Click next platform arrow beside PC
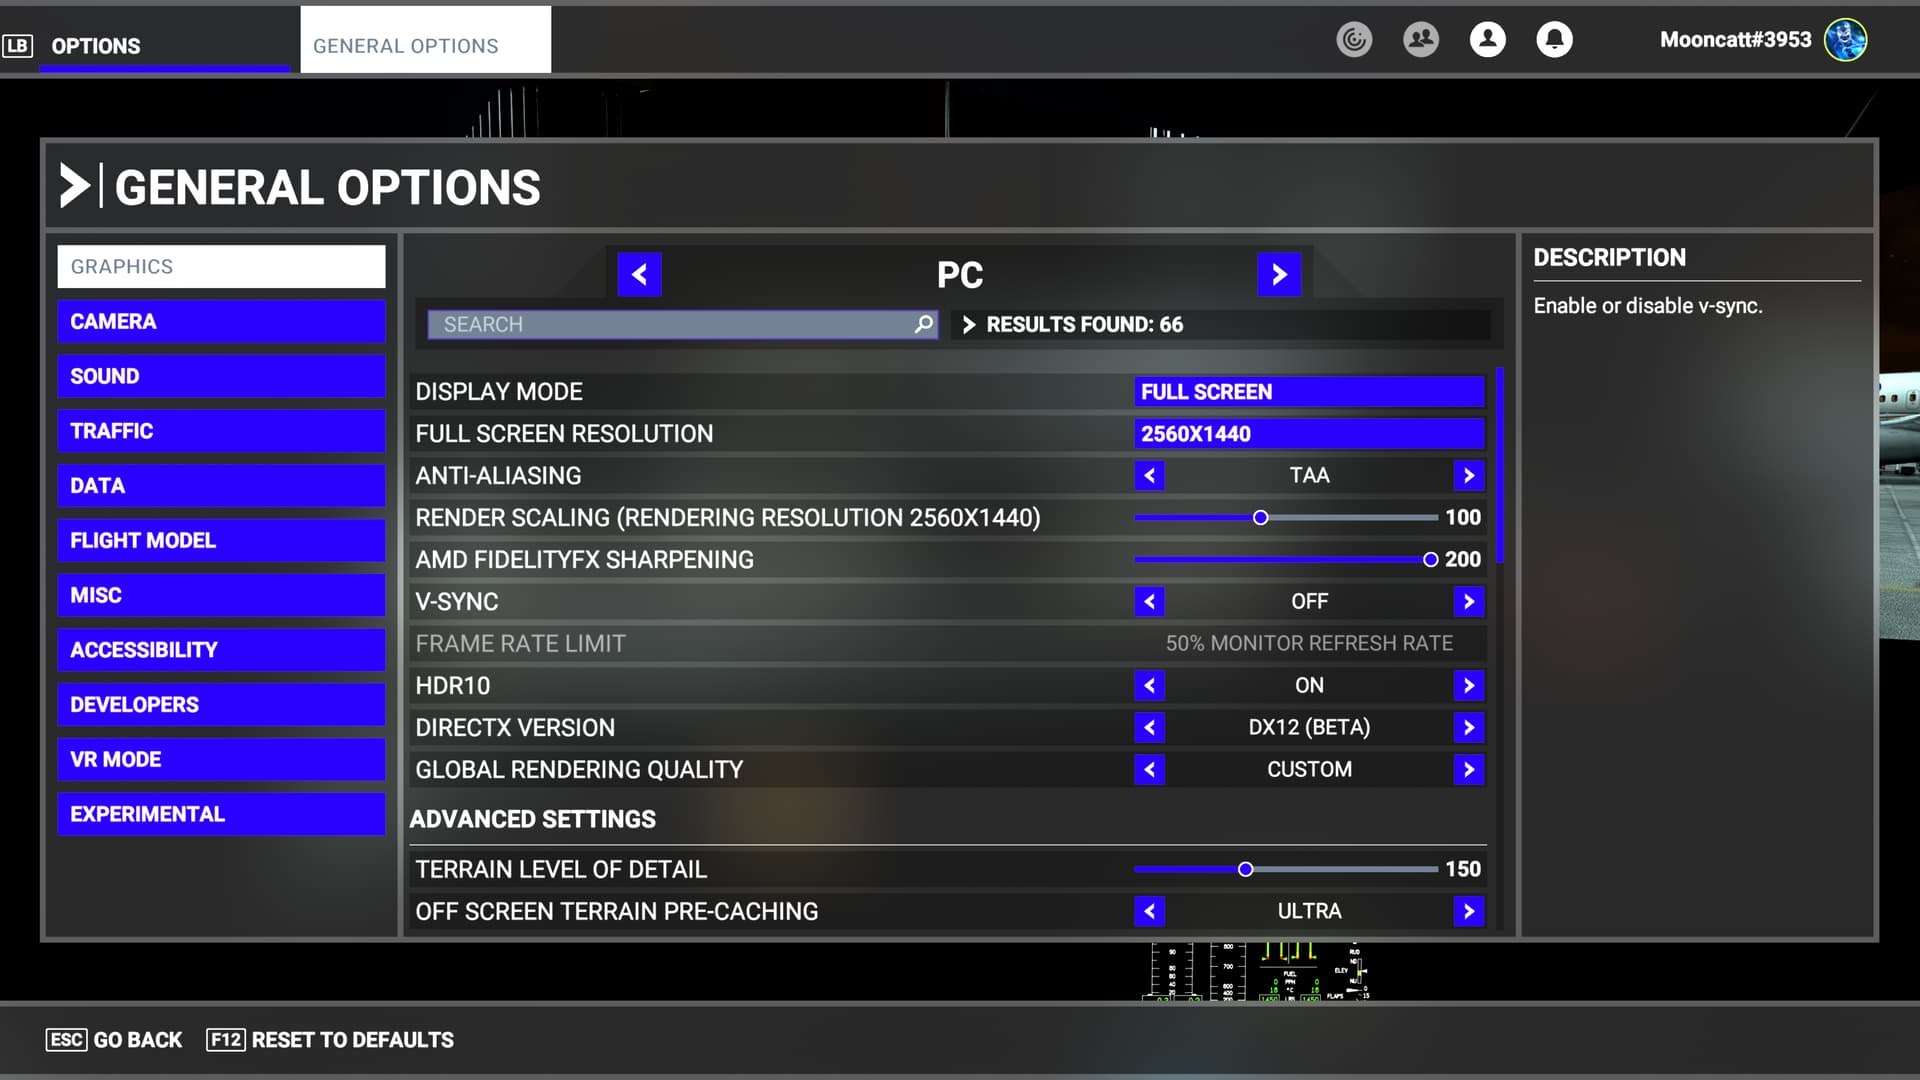This screenshot has width=1920, height=1080. (x=1279, y=274)
